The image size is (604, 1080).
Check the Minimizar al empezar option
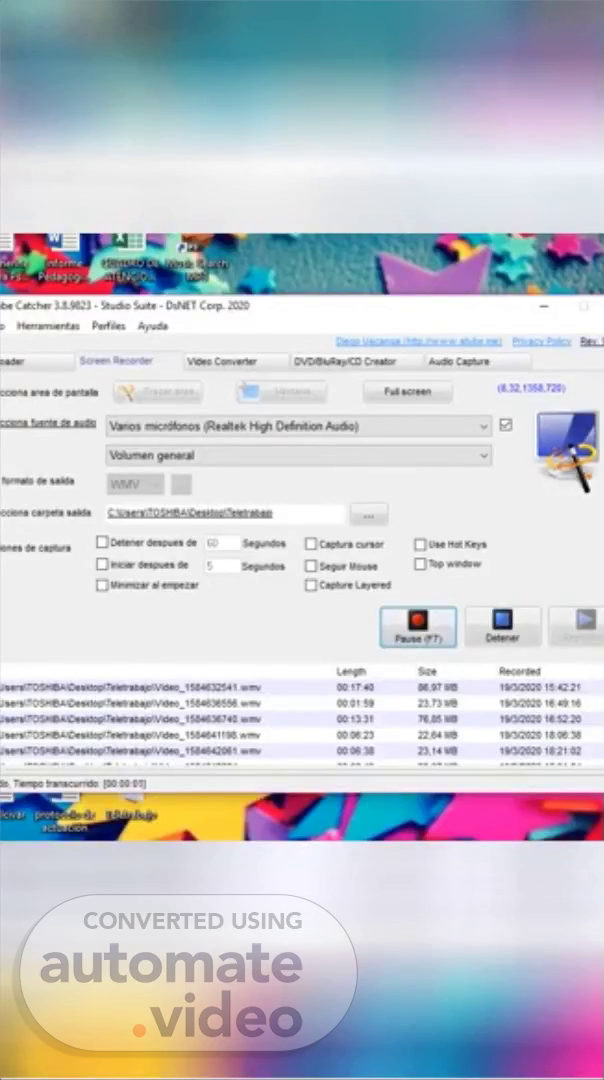102,586
